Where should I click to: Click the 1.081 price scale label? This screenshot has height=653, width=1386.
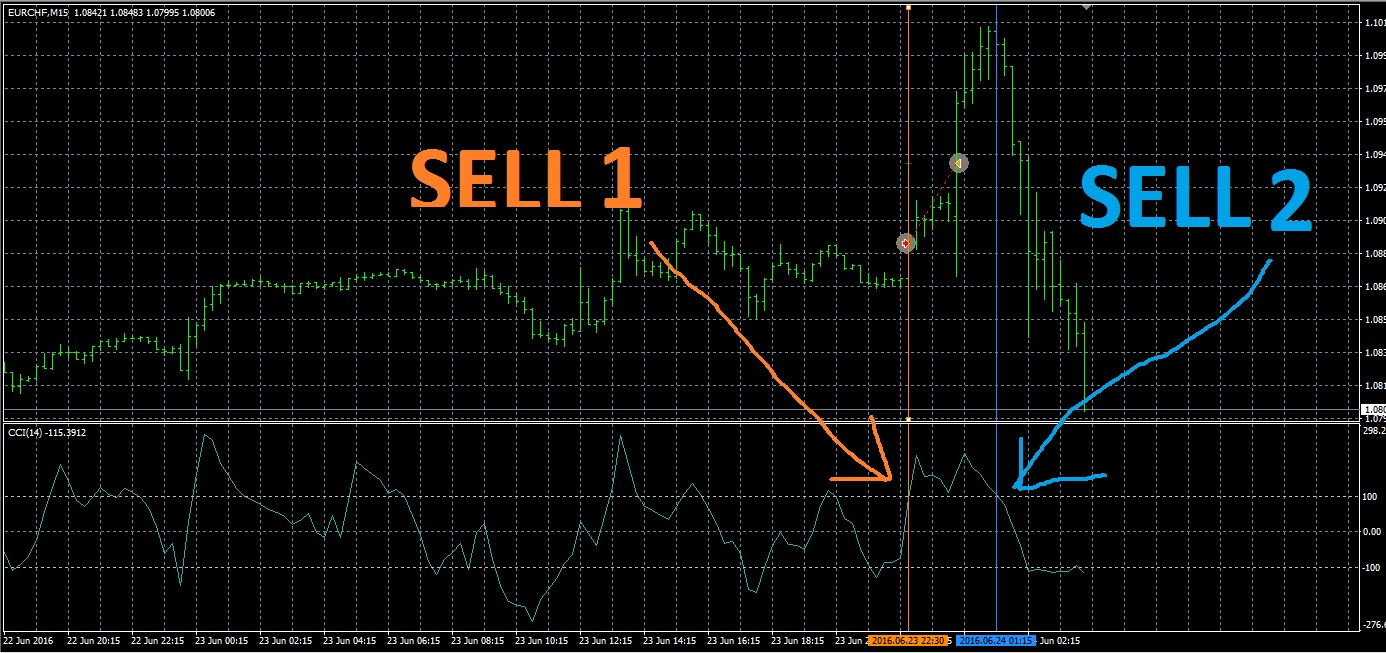point(1374,386)
